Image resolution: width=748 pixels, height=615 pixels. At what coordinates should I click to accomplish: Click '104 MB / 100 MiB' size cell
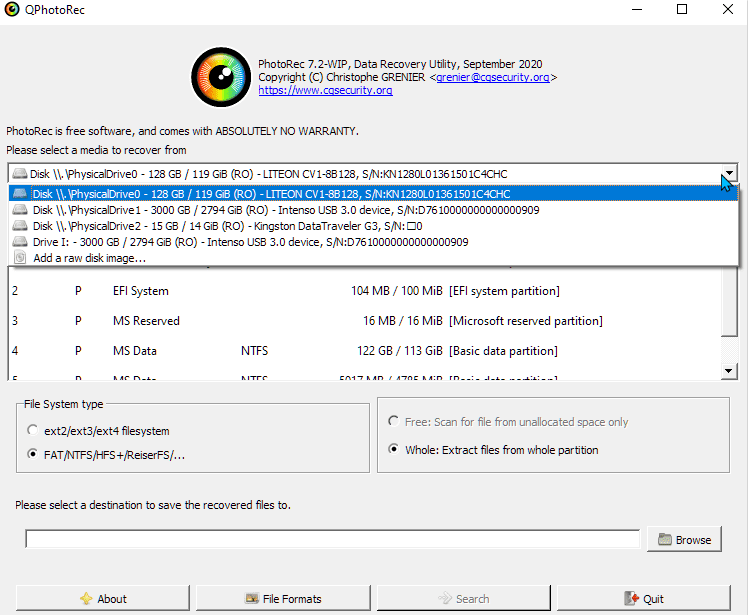(397, 291)
